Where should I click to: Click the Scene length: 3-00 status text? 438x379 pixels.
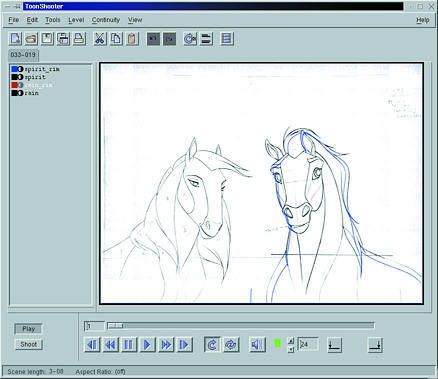point(35,371)
